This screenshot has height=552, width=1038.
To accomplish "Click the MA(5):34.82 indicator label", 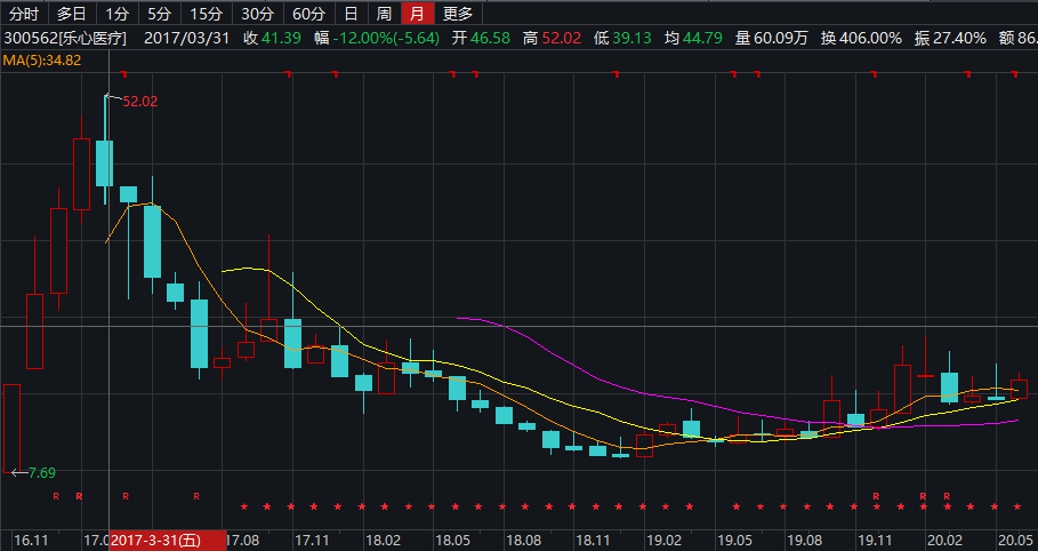I will point(42,60).
